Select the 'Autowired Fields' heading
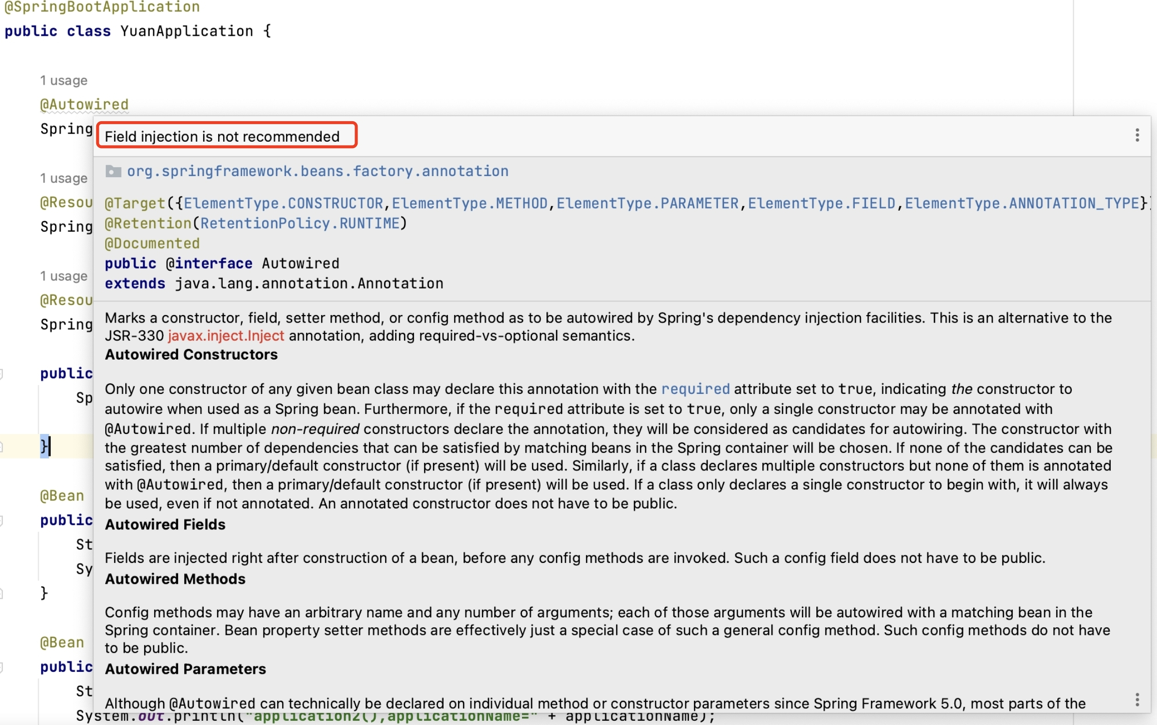The width and height of the screenshot is (1157, 725). click(x=165, y=524)
